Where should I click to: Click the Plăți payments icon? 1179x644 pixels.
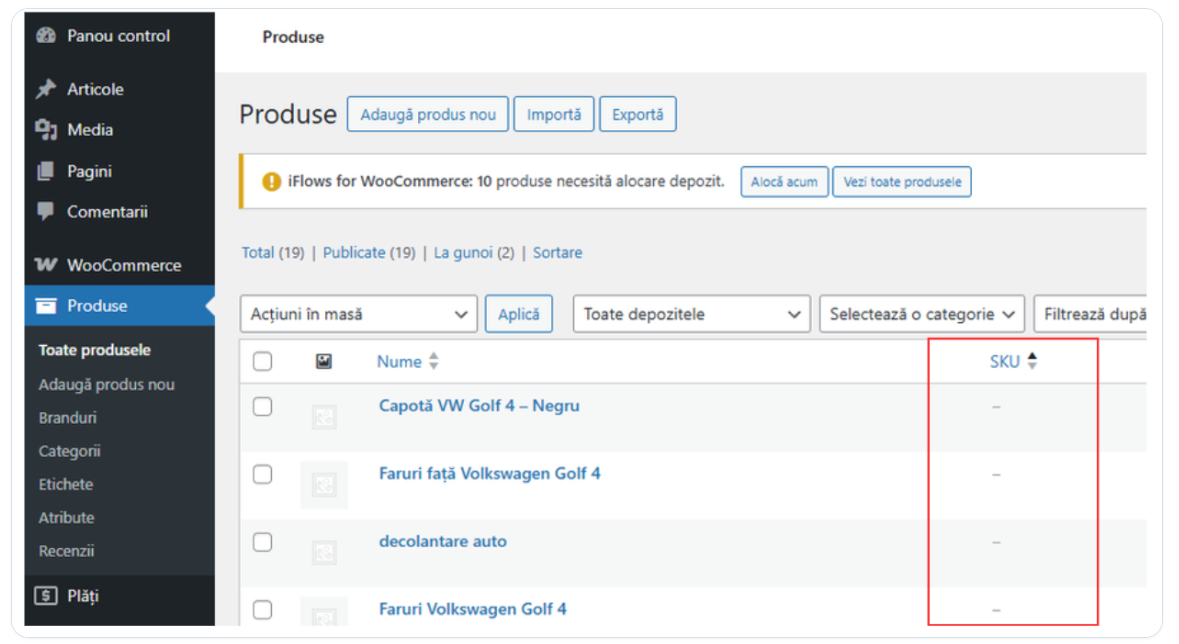click(x=45, y=596)
